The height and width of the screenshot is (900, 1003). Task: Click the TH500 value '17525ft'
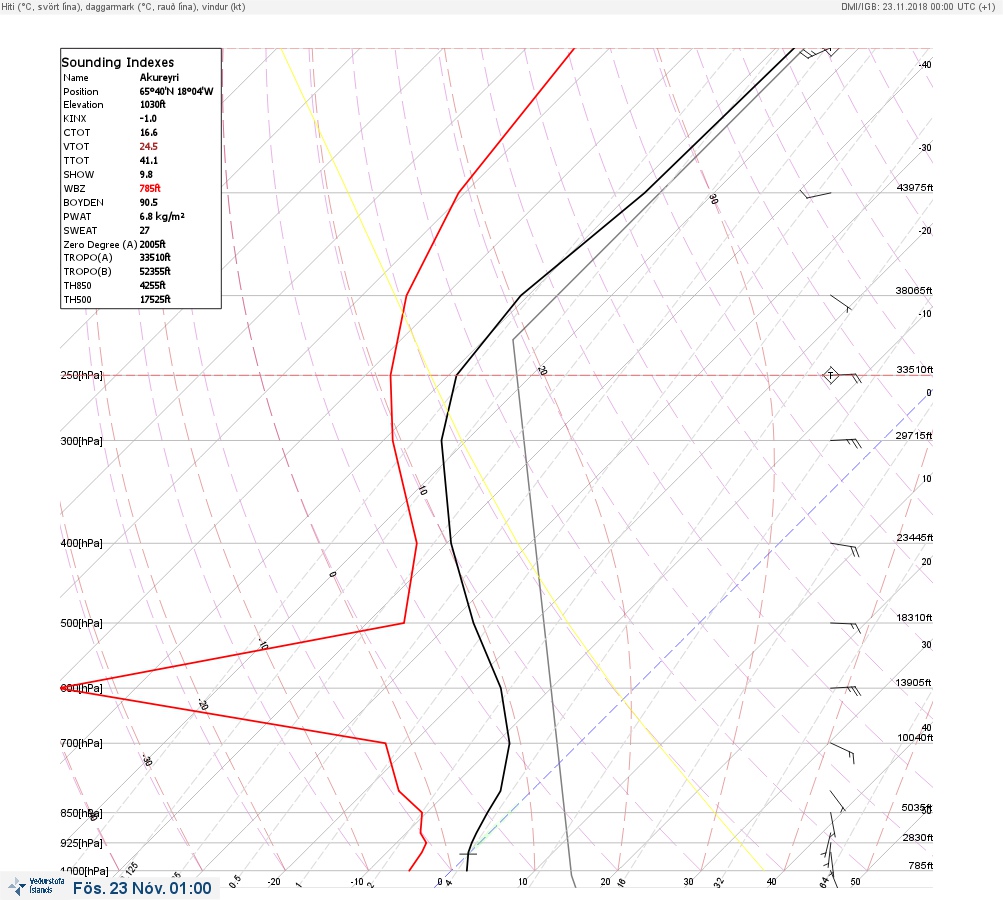pos(155,299)
